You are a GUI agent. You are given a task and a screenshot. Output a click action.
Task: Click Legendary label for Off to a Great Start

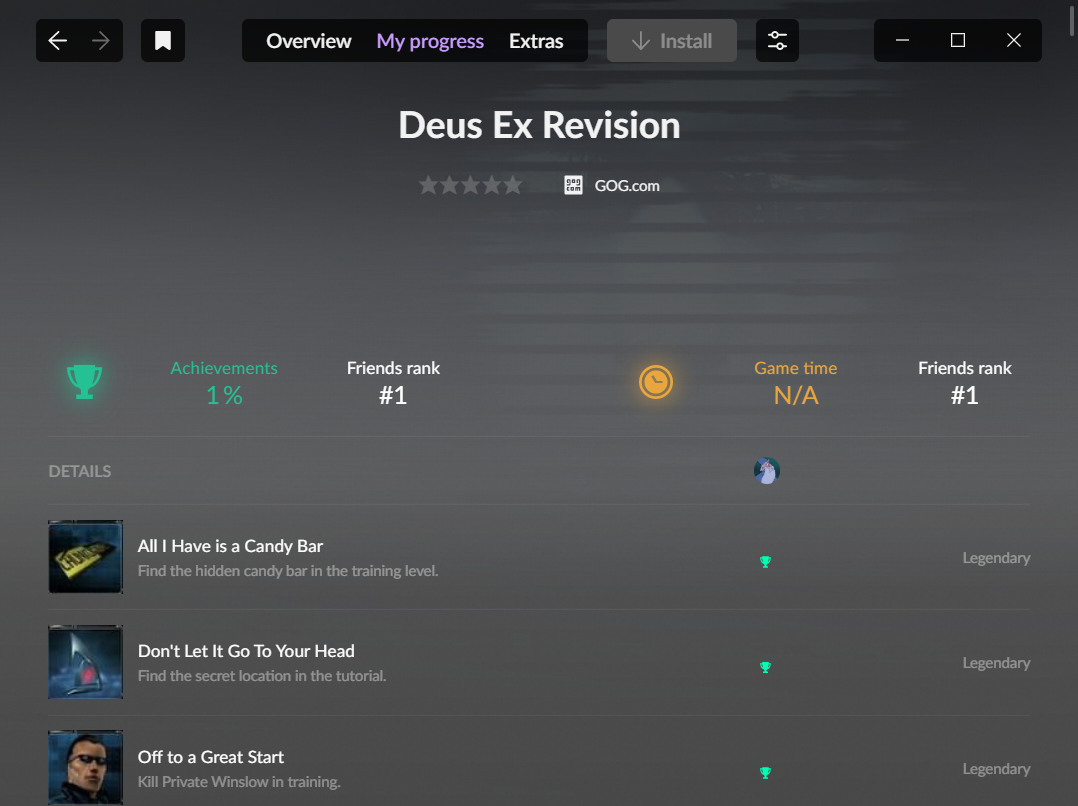click(x=996, y=769)
